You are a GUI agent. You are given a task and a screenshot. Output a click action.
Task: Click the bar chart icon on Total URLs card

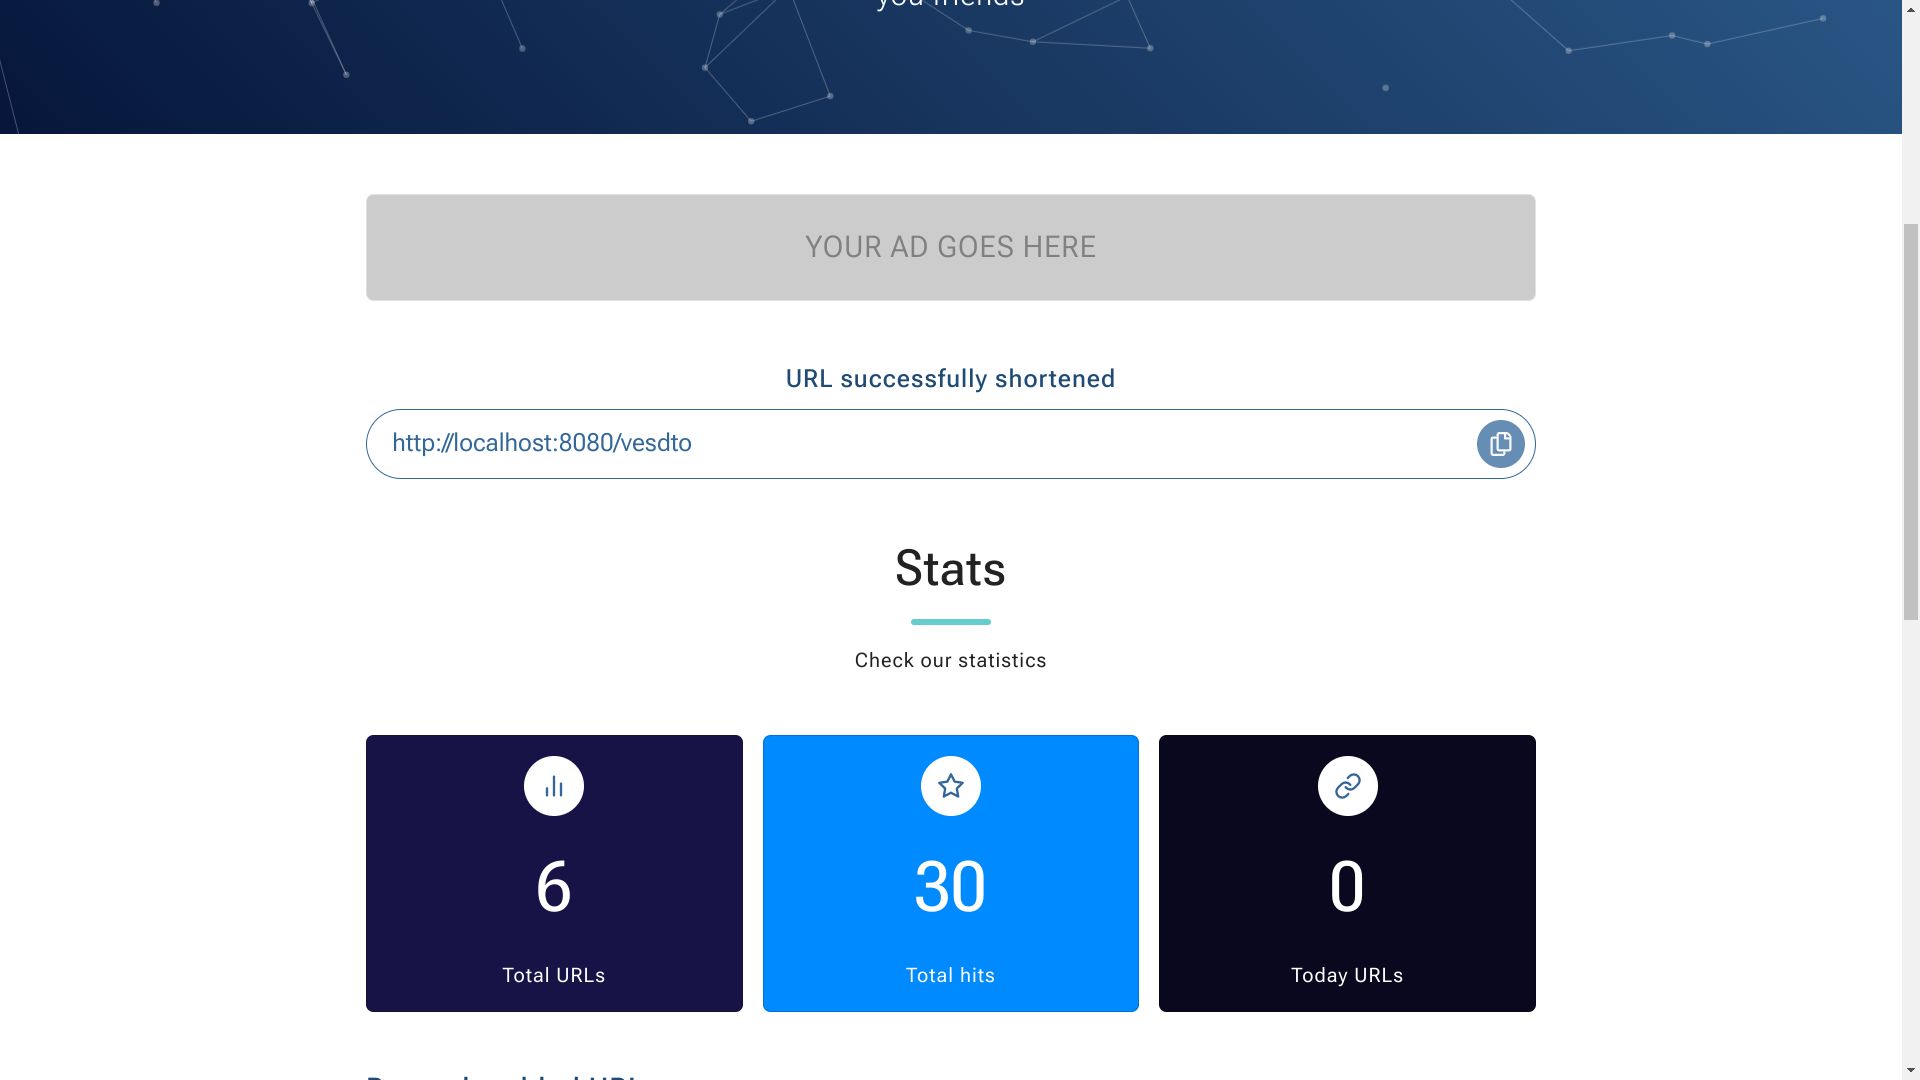click(554, 786)
